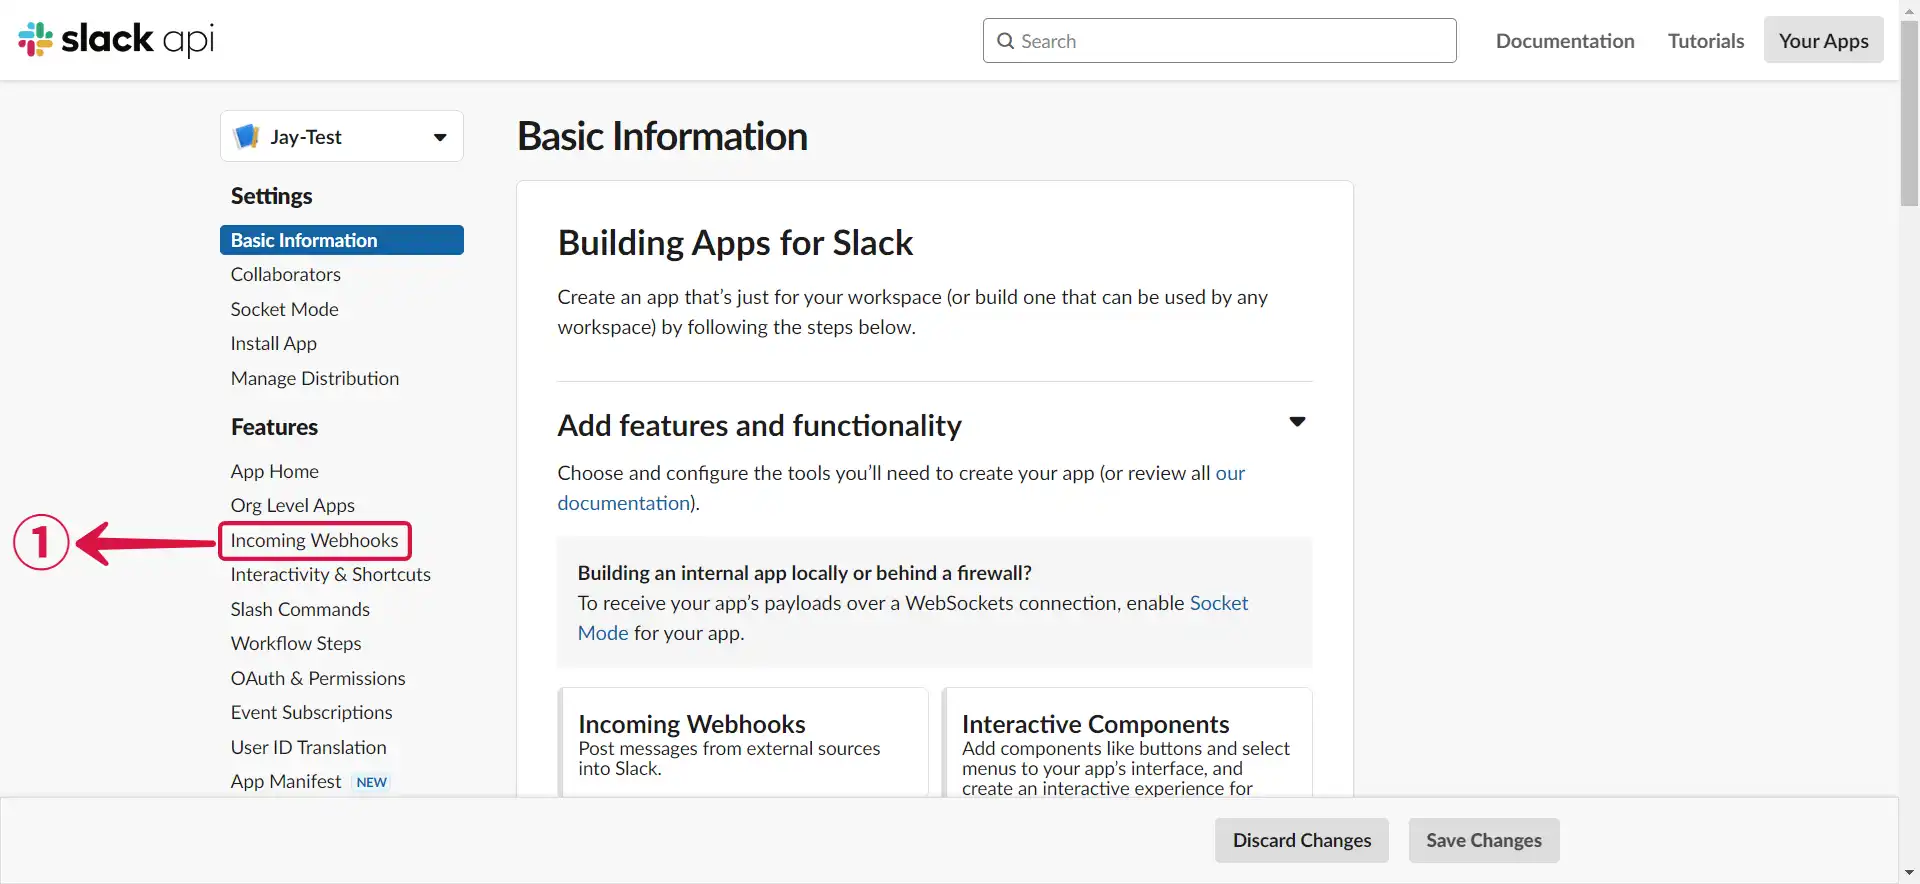Screen dimensions: 1920x884
Task: Open Install App page
Action: 274,343
